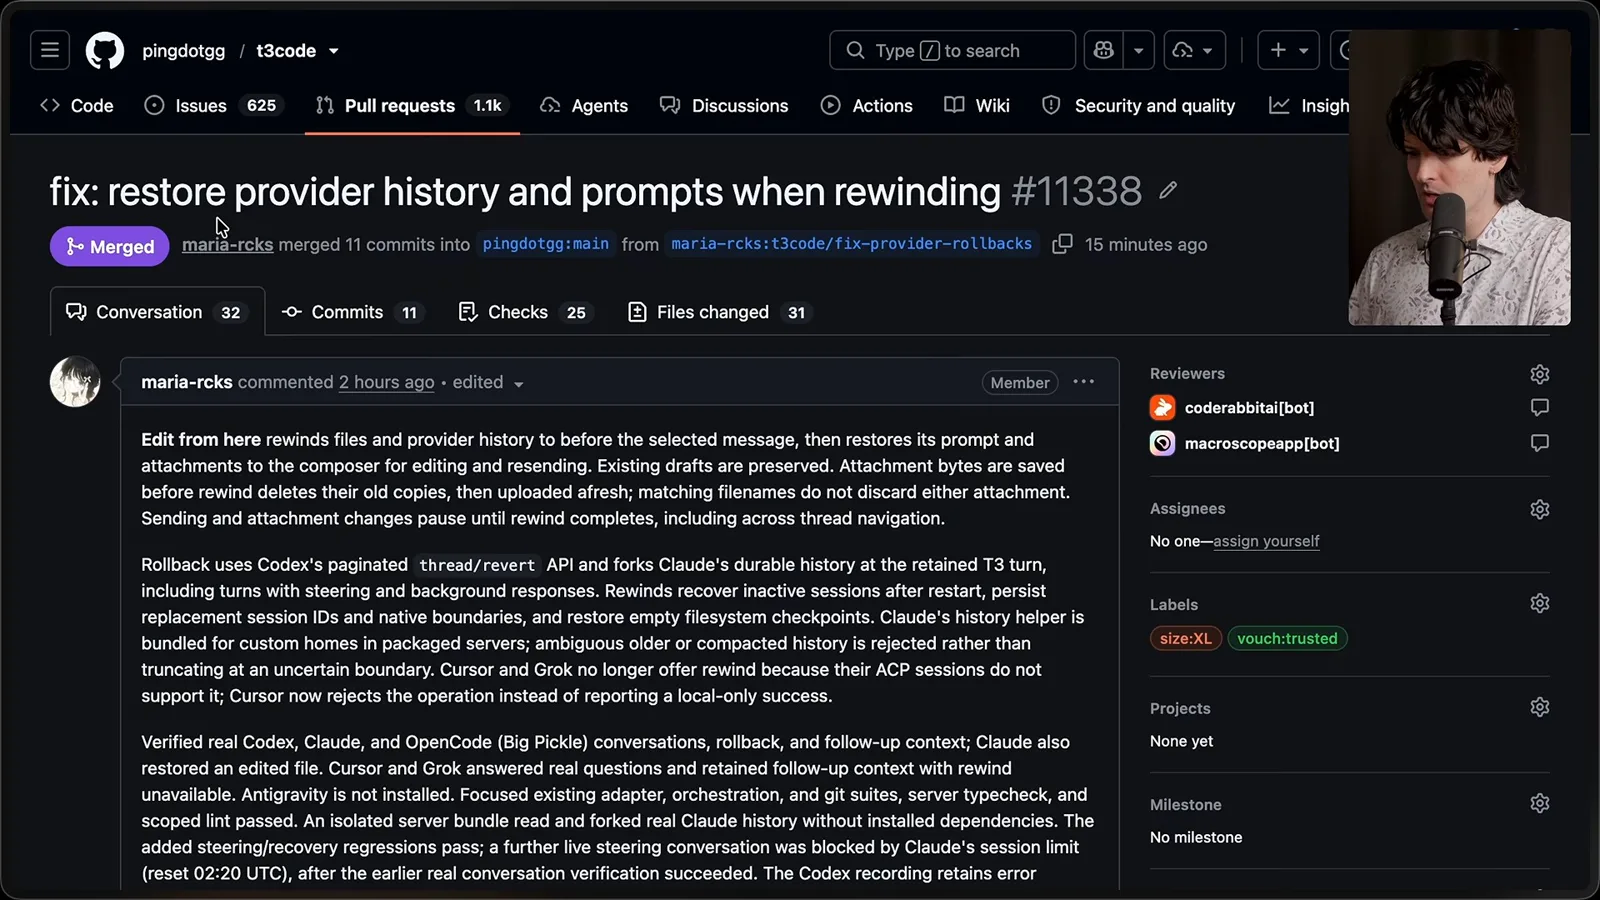View coderabbitai[bot] review comment icon
The width and height of the screenshot is (1600, 900).
click(1540, 407)
